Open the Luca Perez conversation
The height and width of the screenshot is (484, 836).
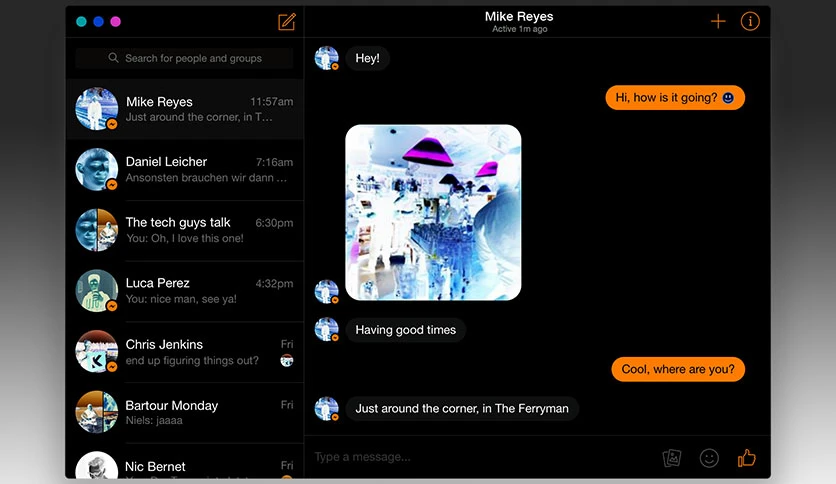click(184, 291)
